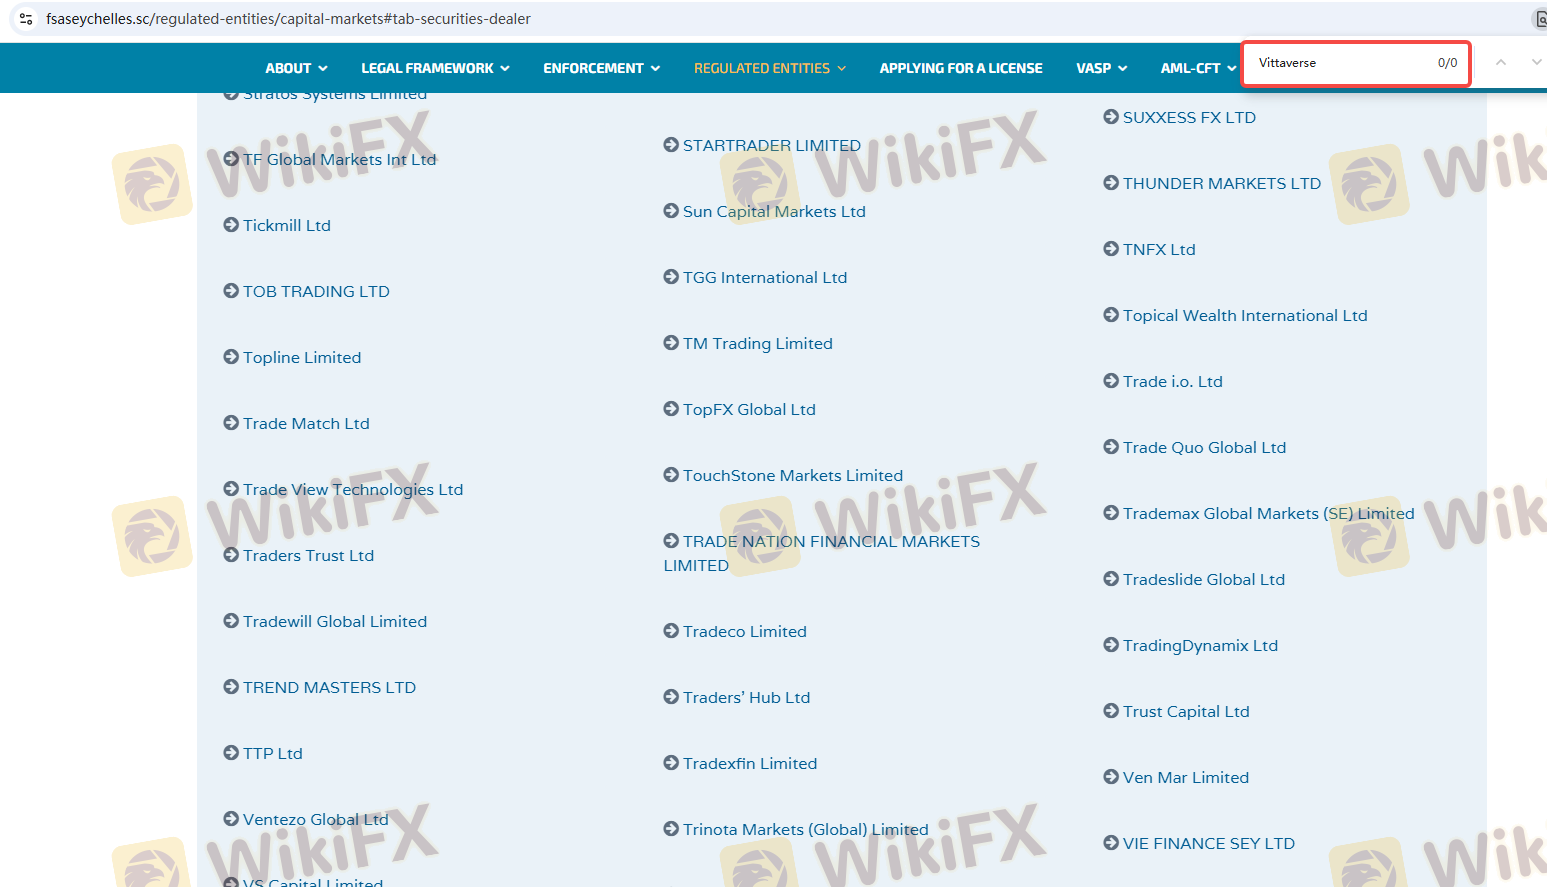Click the site information icon in address bar
Screen dimensions: 1547x887
pos(26,19)
